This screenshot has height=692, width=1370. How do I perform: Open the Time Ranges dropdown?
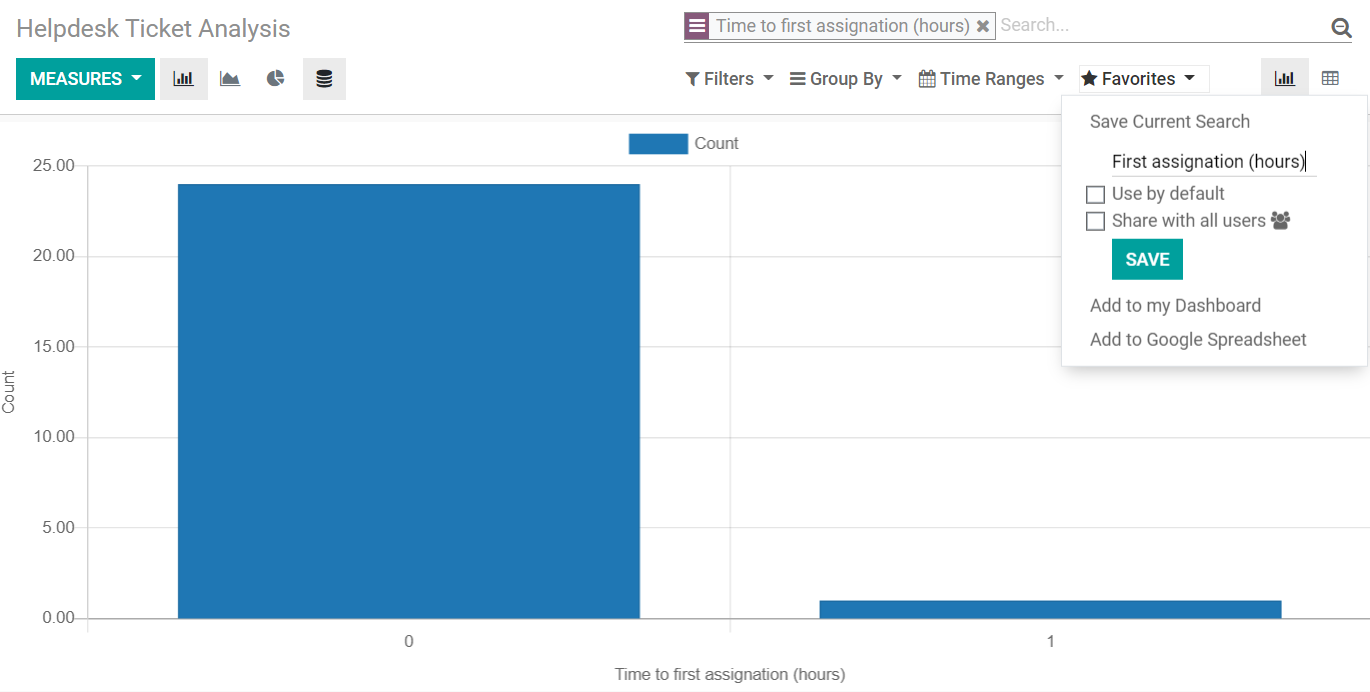(989, 78)
